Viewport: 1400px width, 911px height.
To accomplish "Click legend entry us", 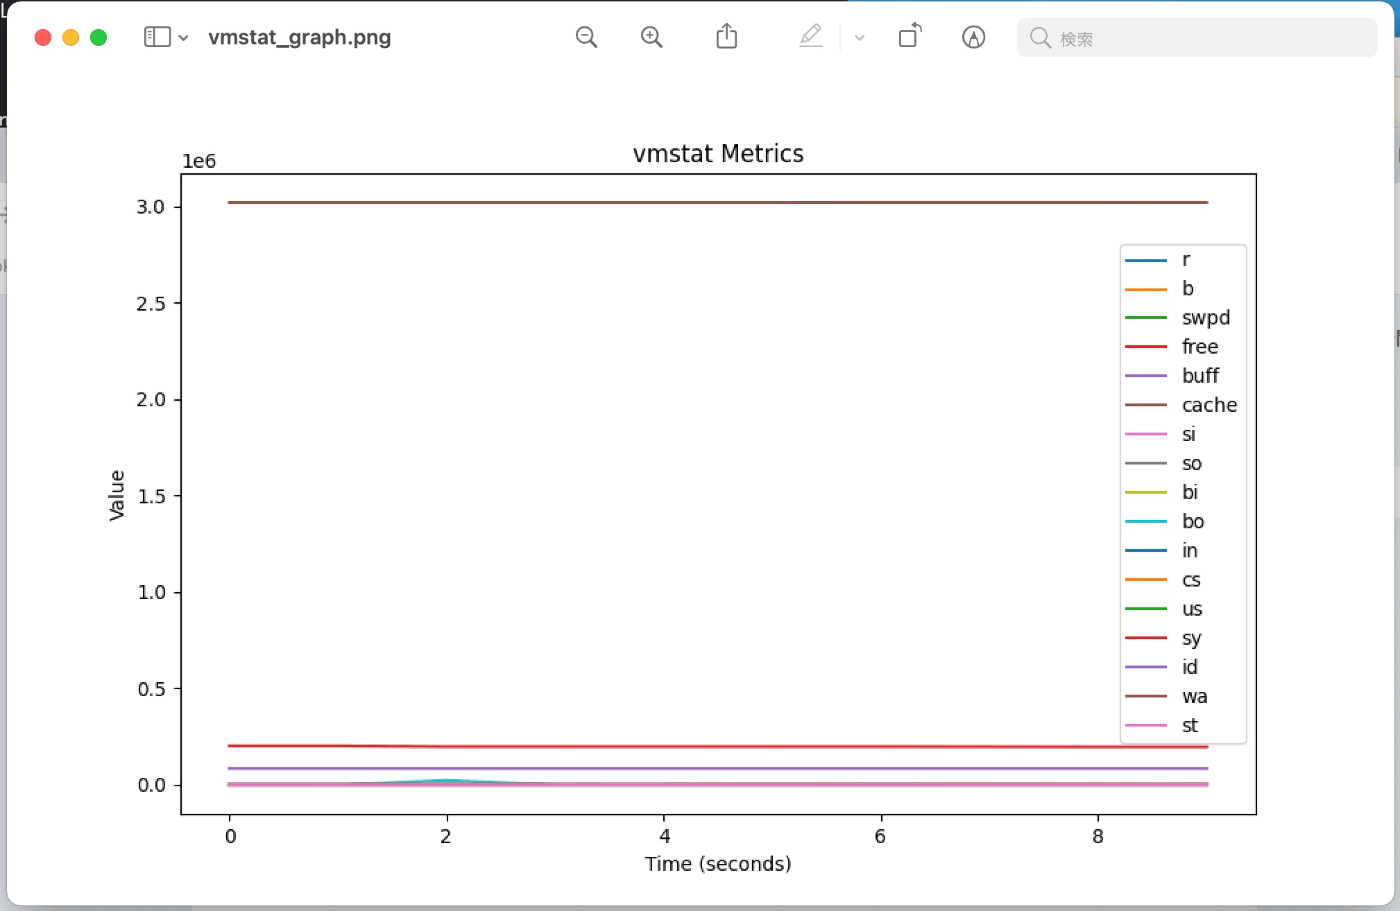I will tap(1191, 609).
